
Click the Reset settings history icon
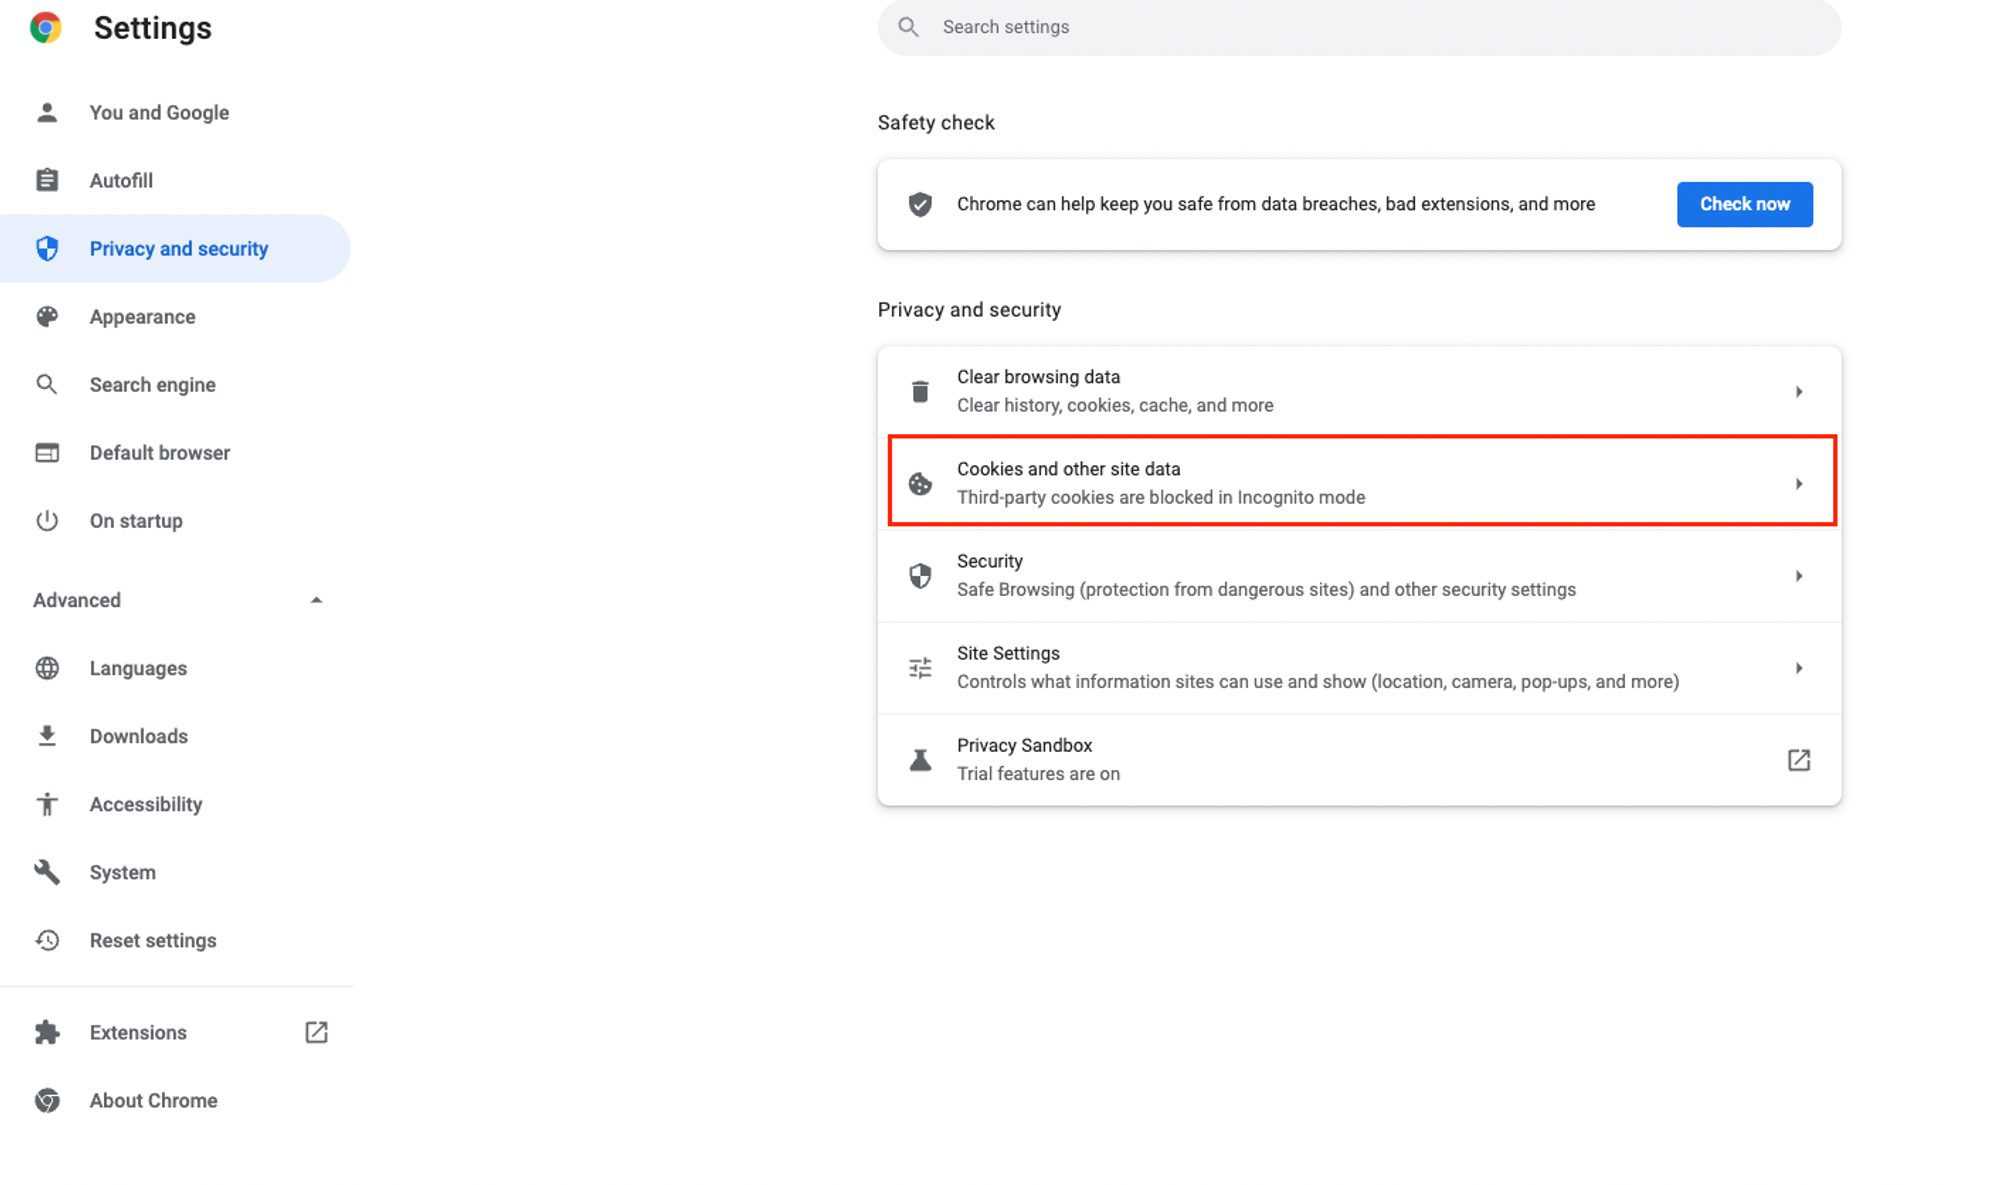pos(47,940)
